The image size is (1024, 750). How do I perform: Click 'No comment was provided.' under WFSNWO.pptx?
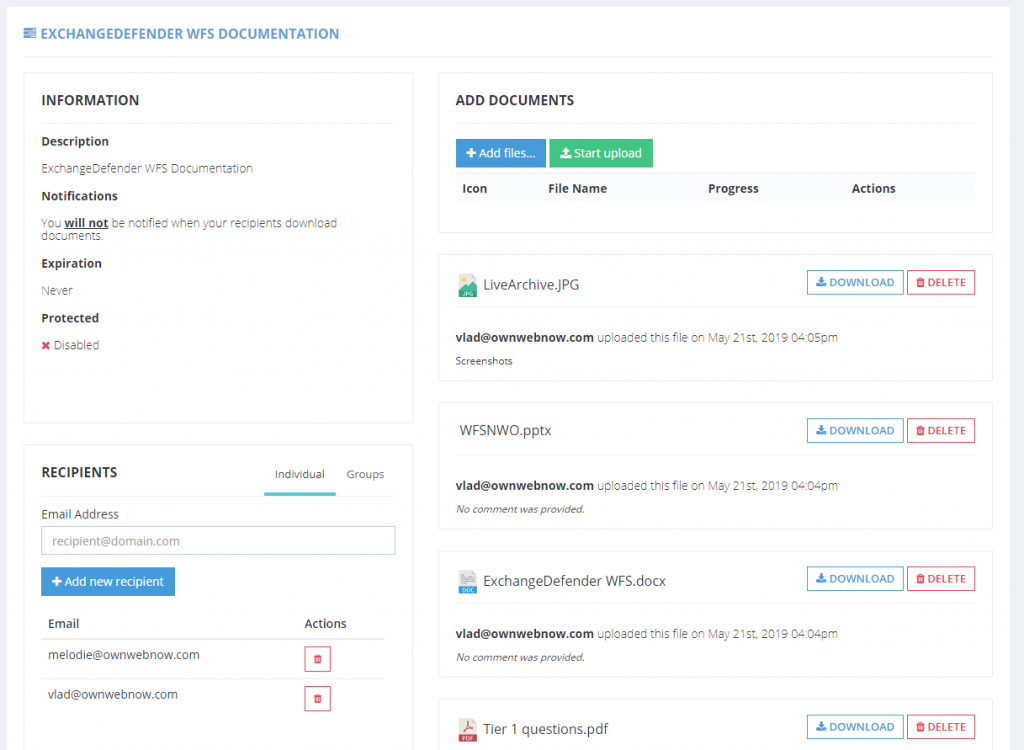coord(520,509)
